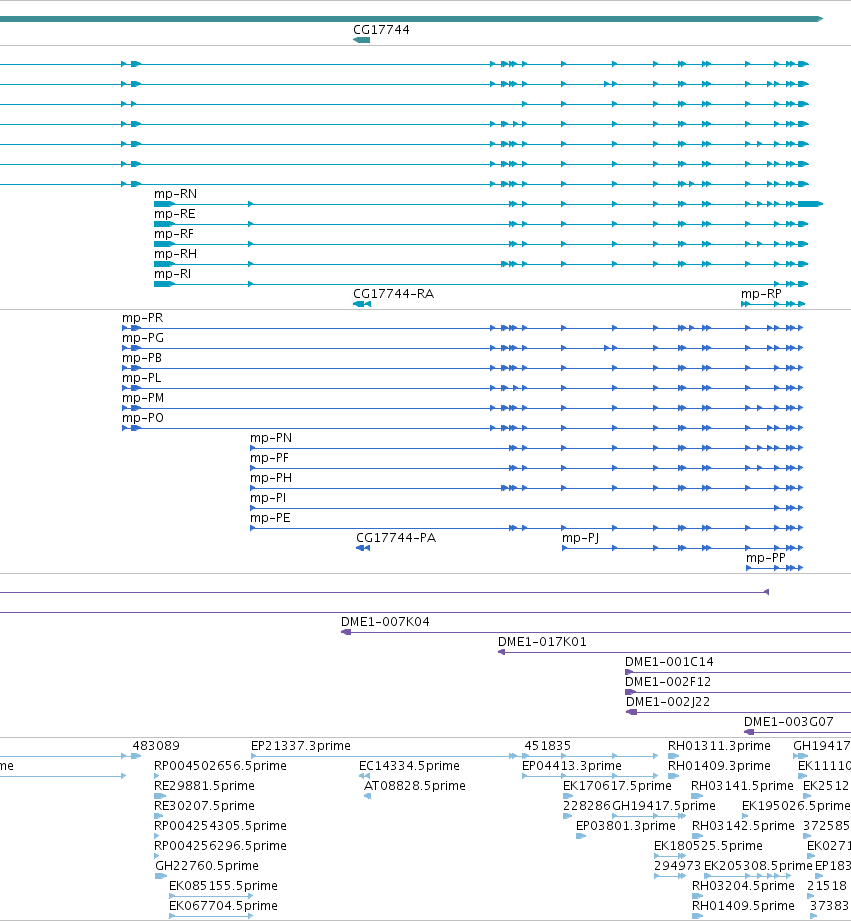Select the RP004254305.5prime EST label
851x921 pixels.
click(x=220, y=825)
